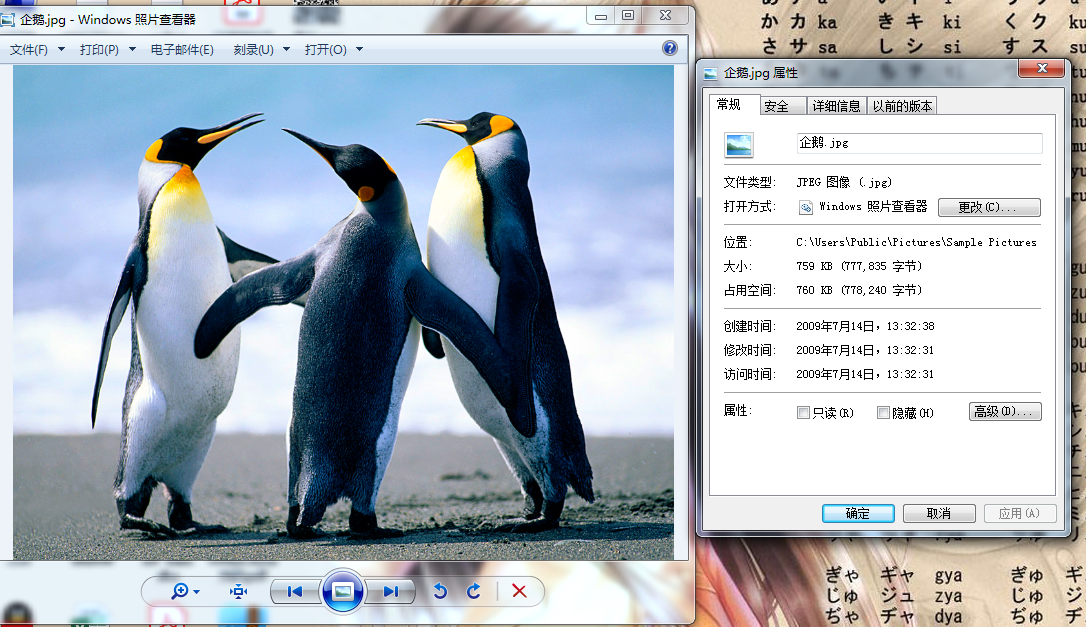Open the zoom magnifier control in photo viewer
This screenshot has height=627, width=1086.
point(180,591)
